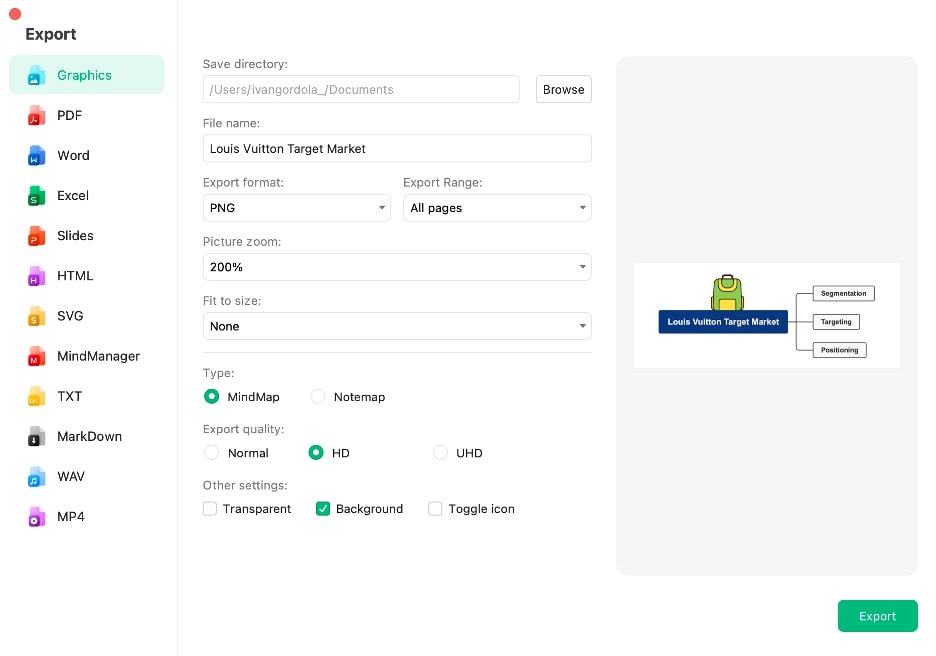
Task: Select the Graphics export icon
Action: click(36, 75)
